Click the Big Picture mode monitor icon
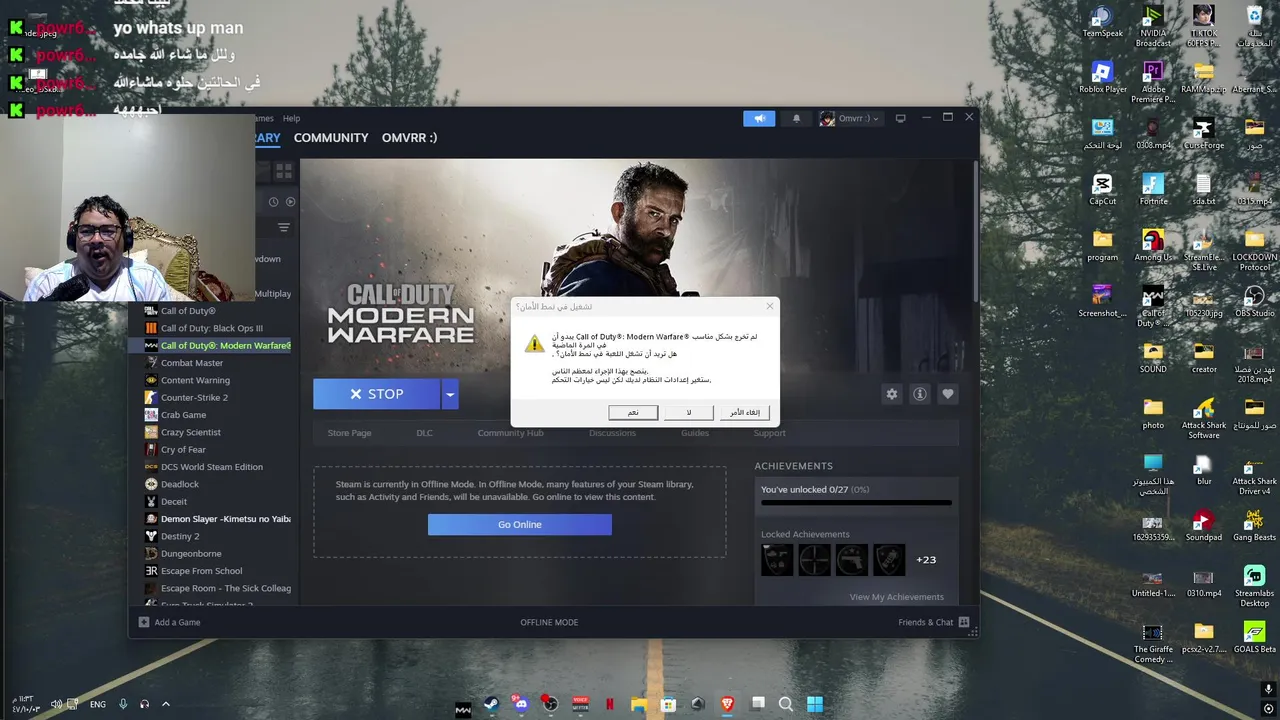The height and width of the screenshot is (720, 1280). click(900, 118)
